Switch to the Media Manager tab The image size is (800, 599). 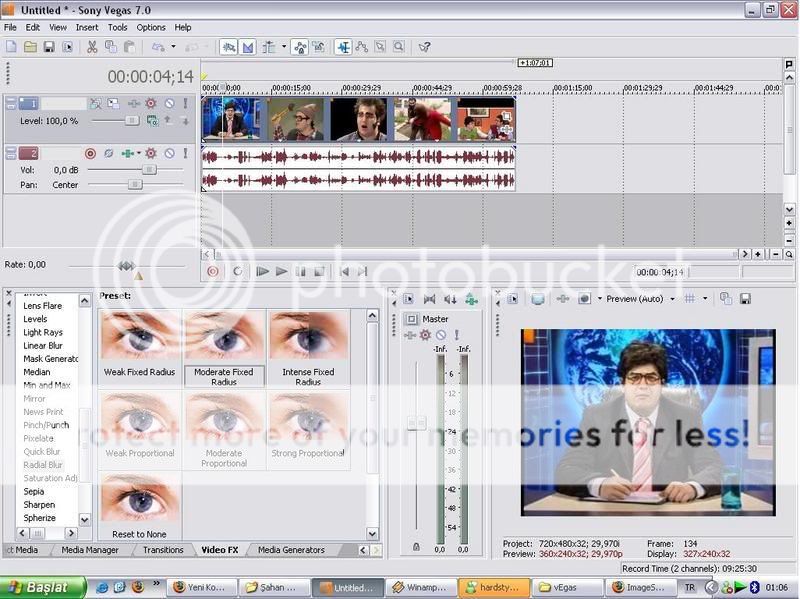pyautogui.click(x=90, y=550)
